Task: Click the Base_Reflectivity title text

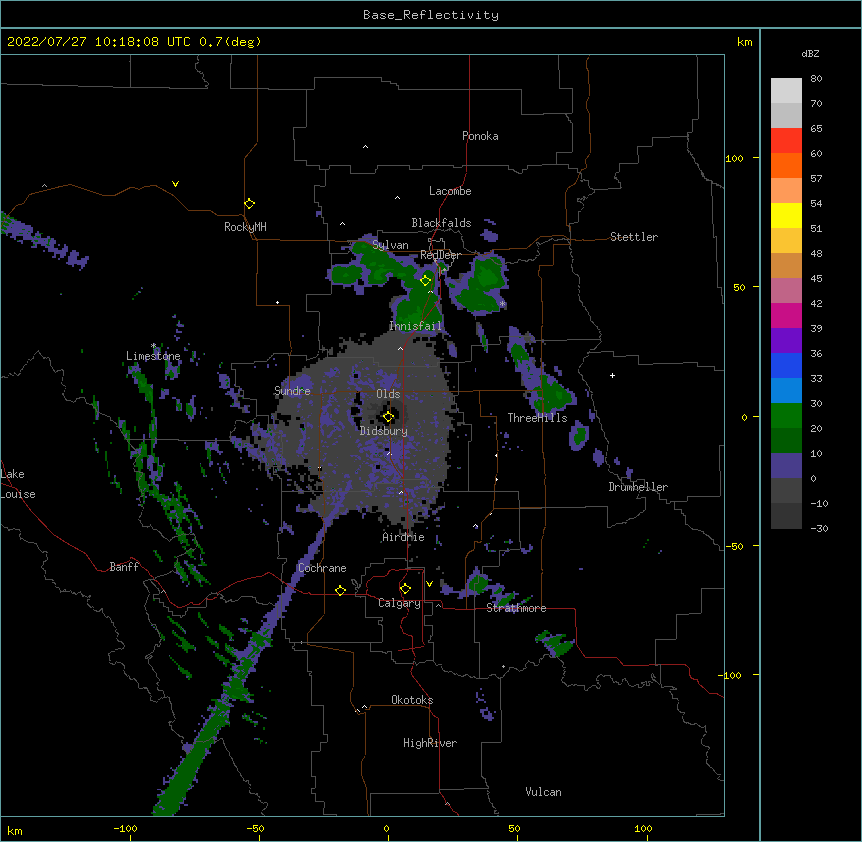Action: click(x=430, y=15)
